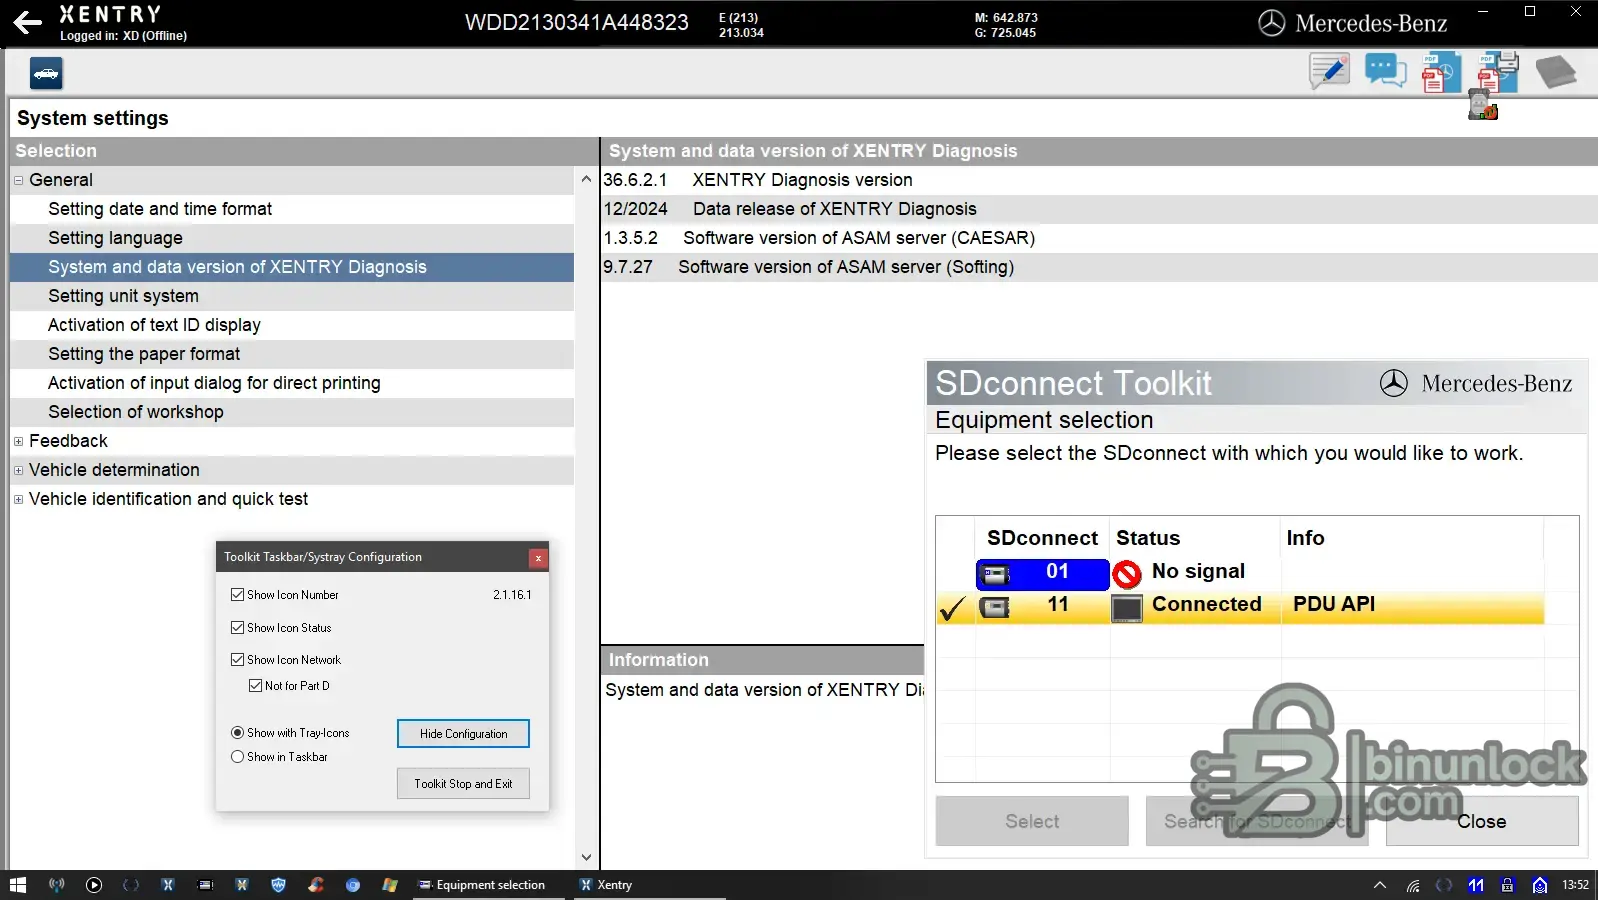
Task: Click the Select button in SDconnect Toolkit
Action: [1032, 821]
